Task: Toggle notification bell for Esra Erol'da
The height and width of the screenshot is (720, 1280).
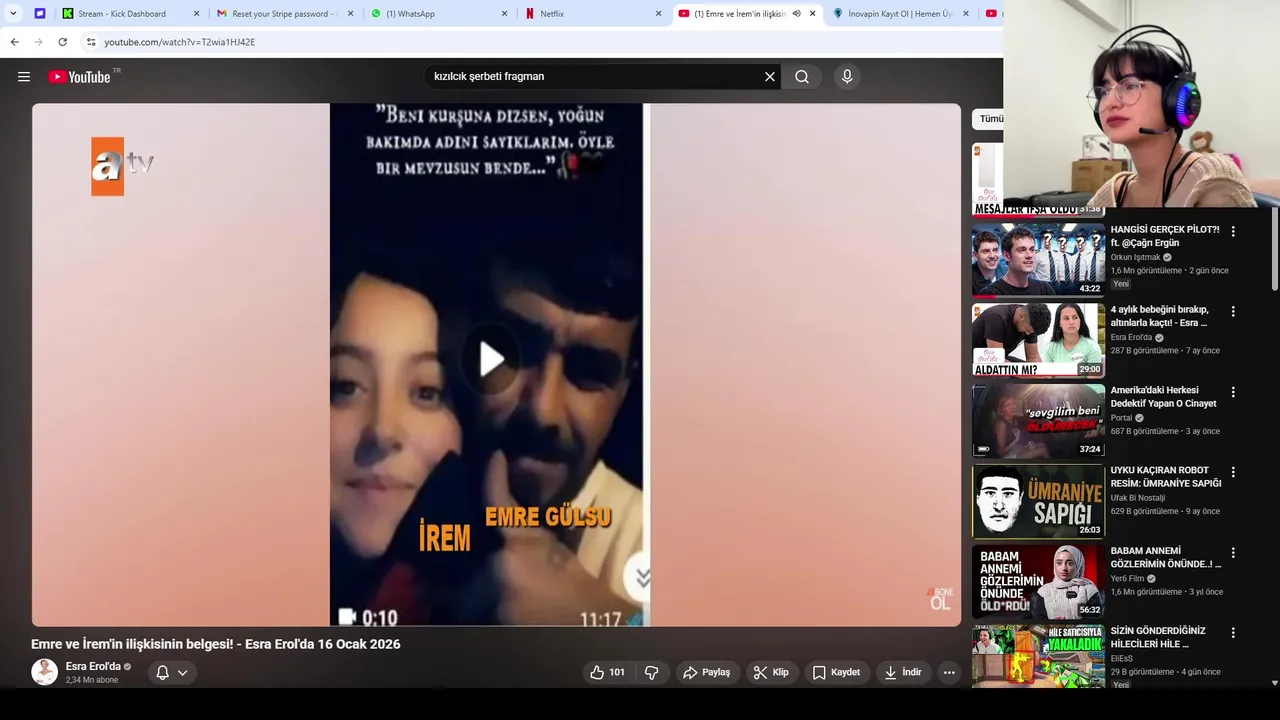Action: point(162,672)
